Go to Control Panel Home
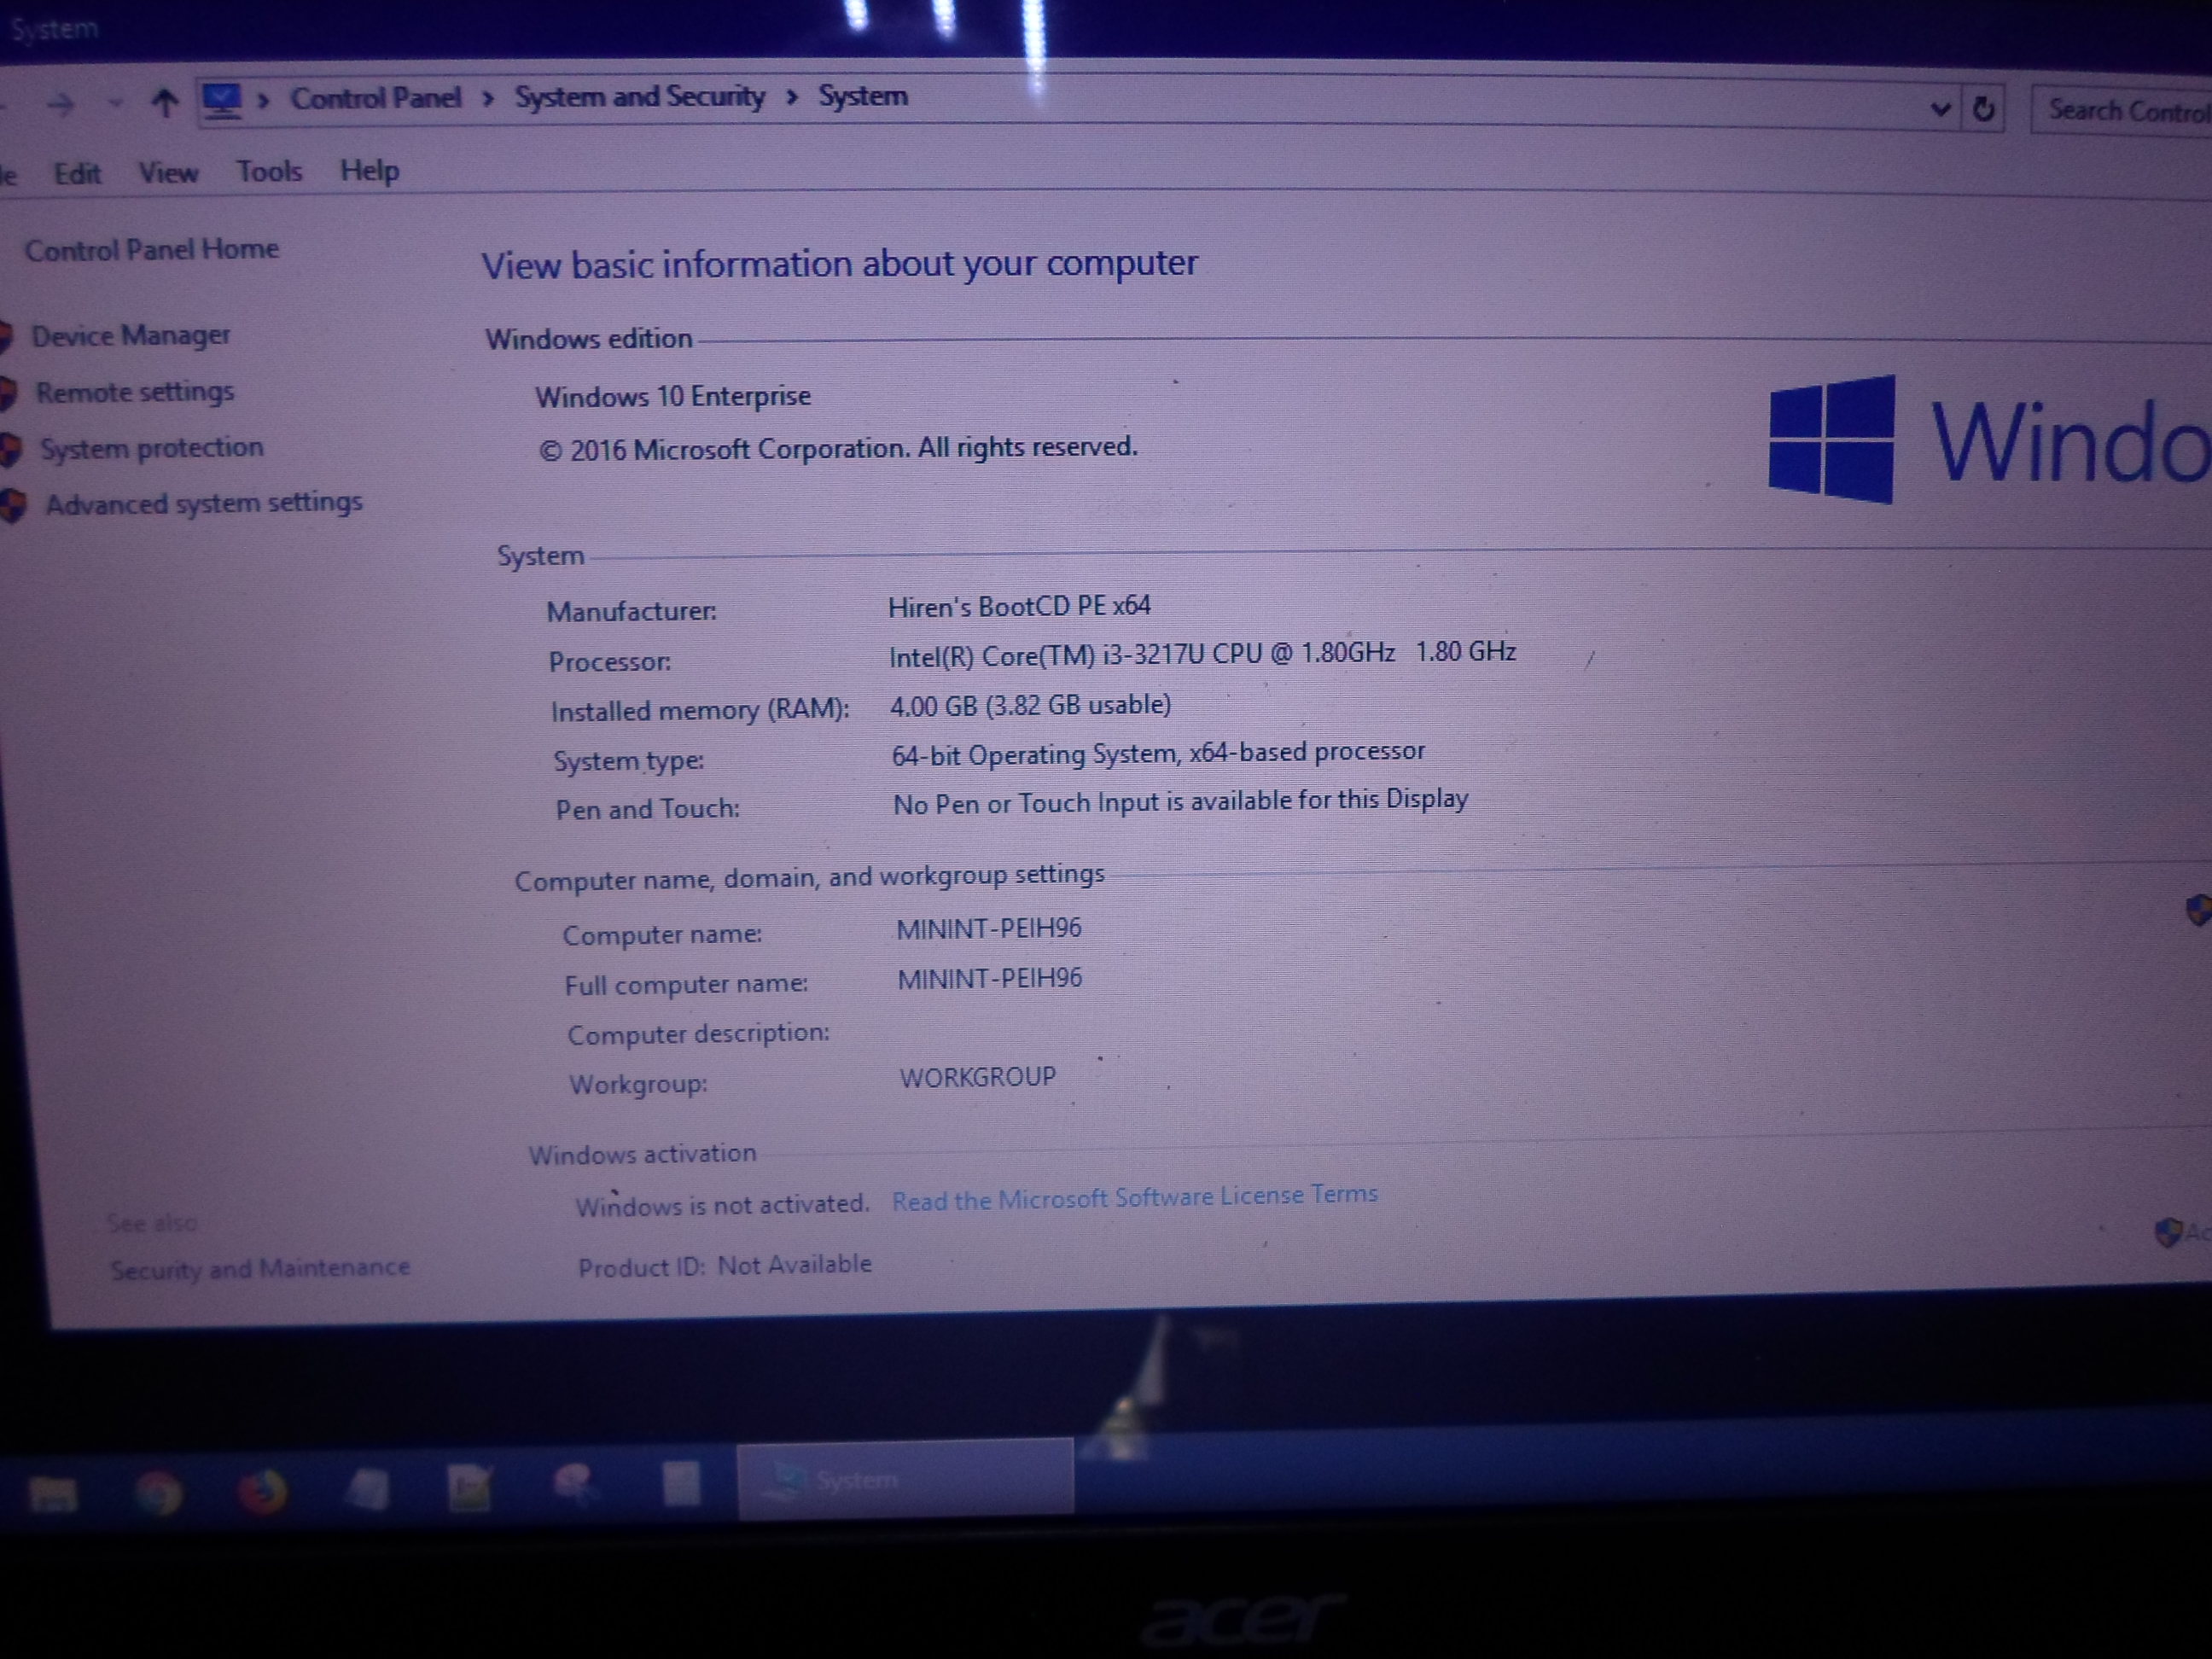Image resolution: width=2212 pixels, height=1659 pixels. tap(152, 249)
